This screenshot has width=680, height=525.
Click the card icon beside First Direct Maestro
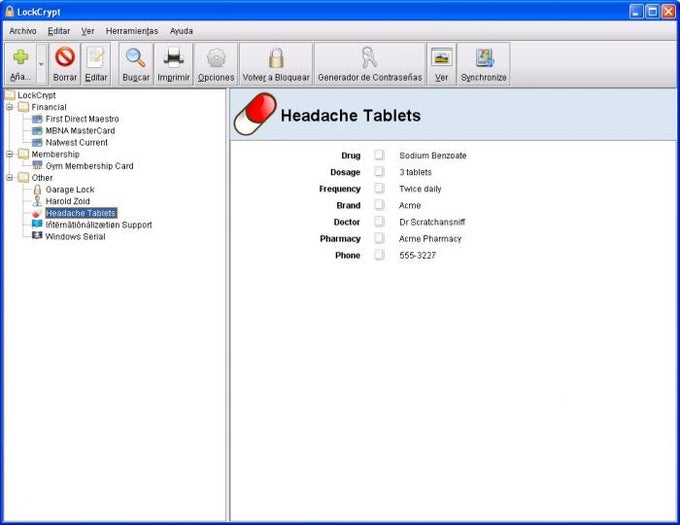click(x=37, y=119)
